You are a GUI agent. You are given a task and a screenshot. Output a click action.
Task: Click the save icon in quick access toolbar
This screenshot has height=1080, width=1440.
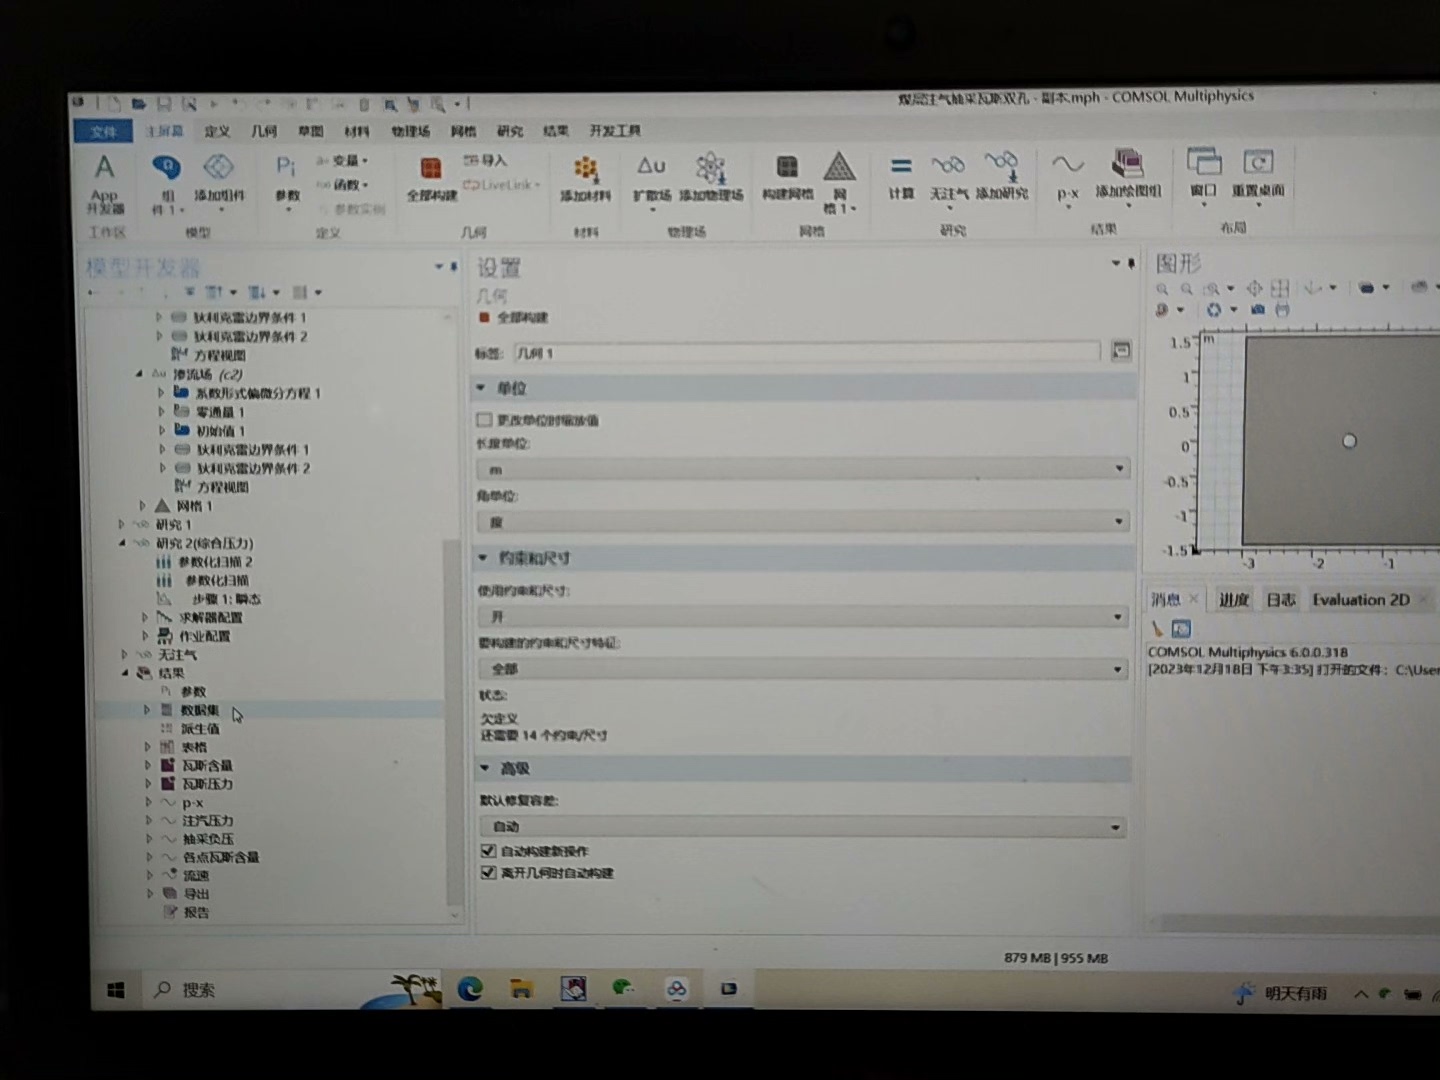(164, 103)
